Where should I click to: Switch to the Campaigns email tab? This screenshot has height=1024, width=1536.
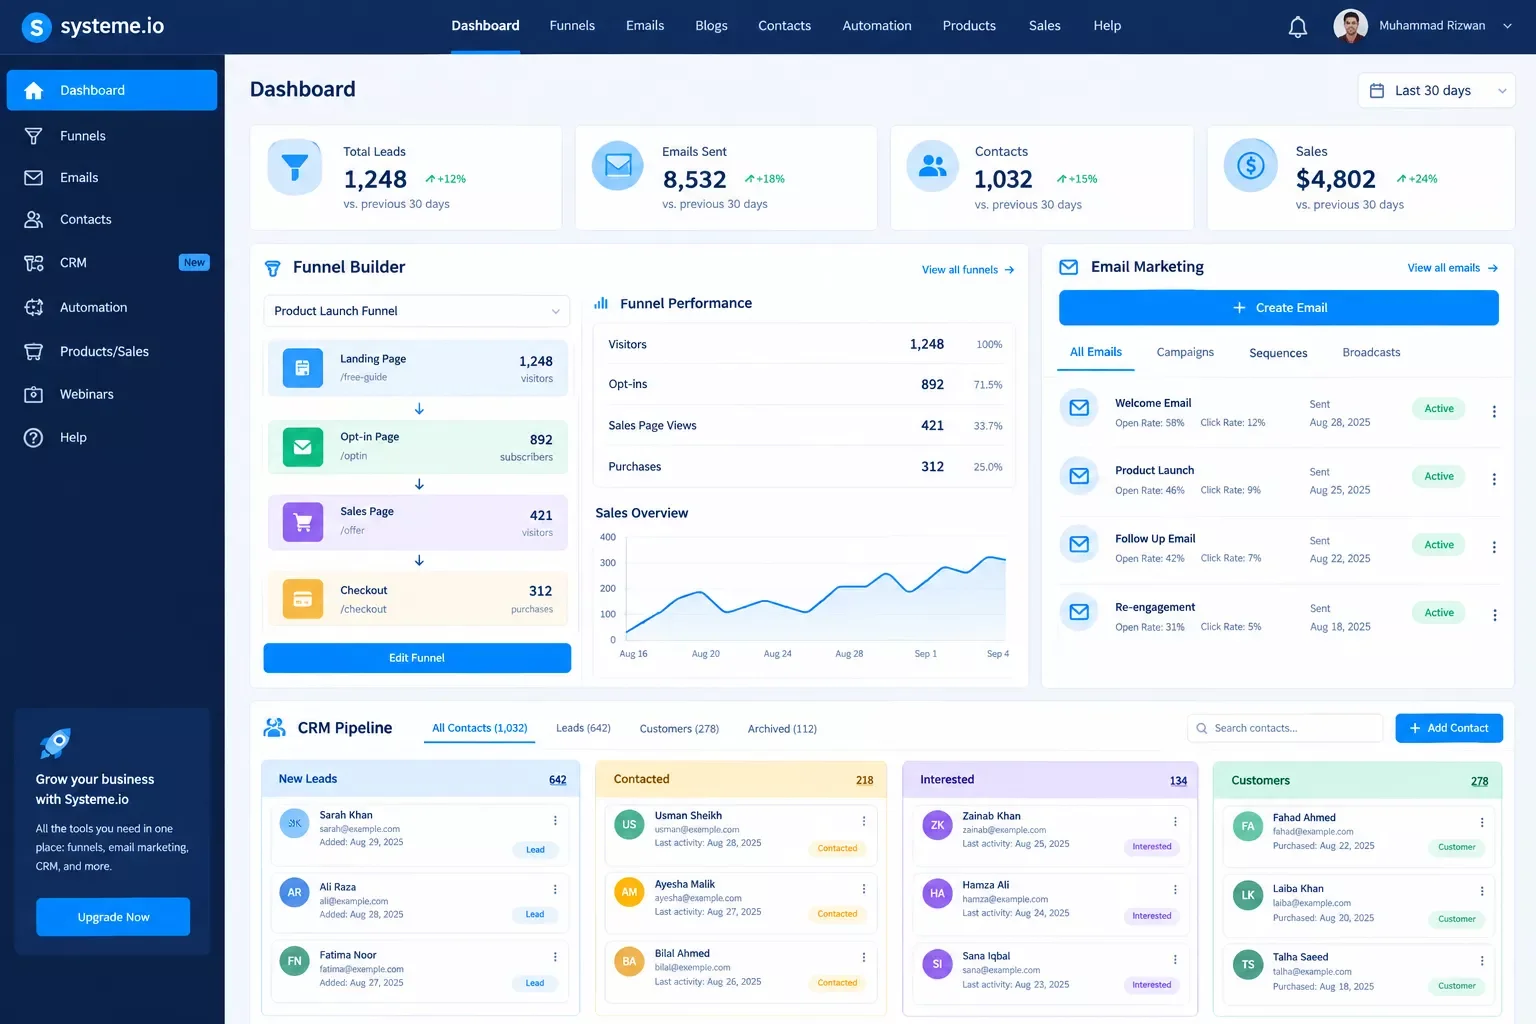tap(1185, 352)
